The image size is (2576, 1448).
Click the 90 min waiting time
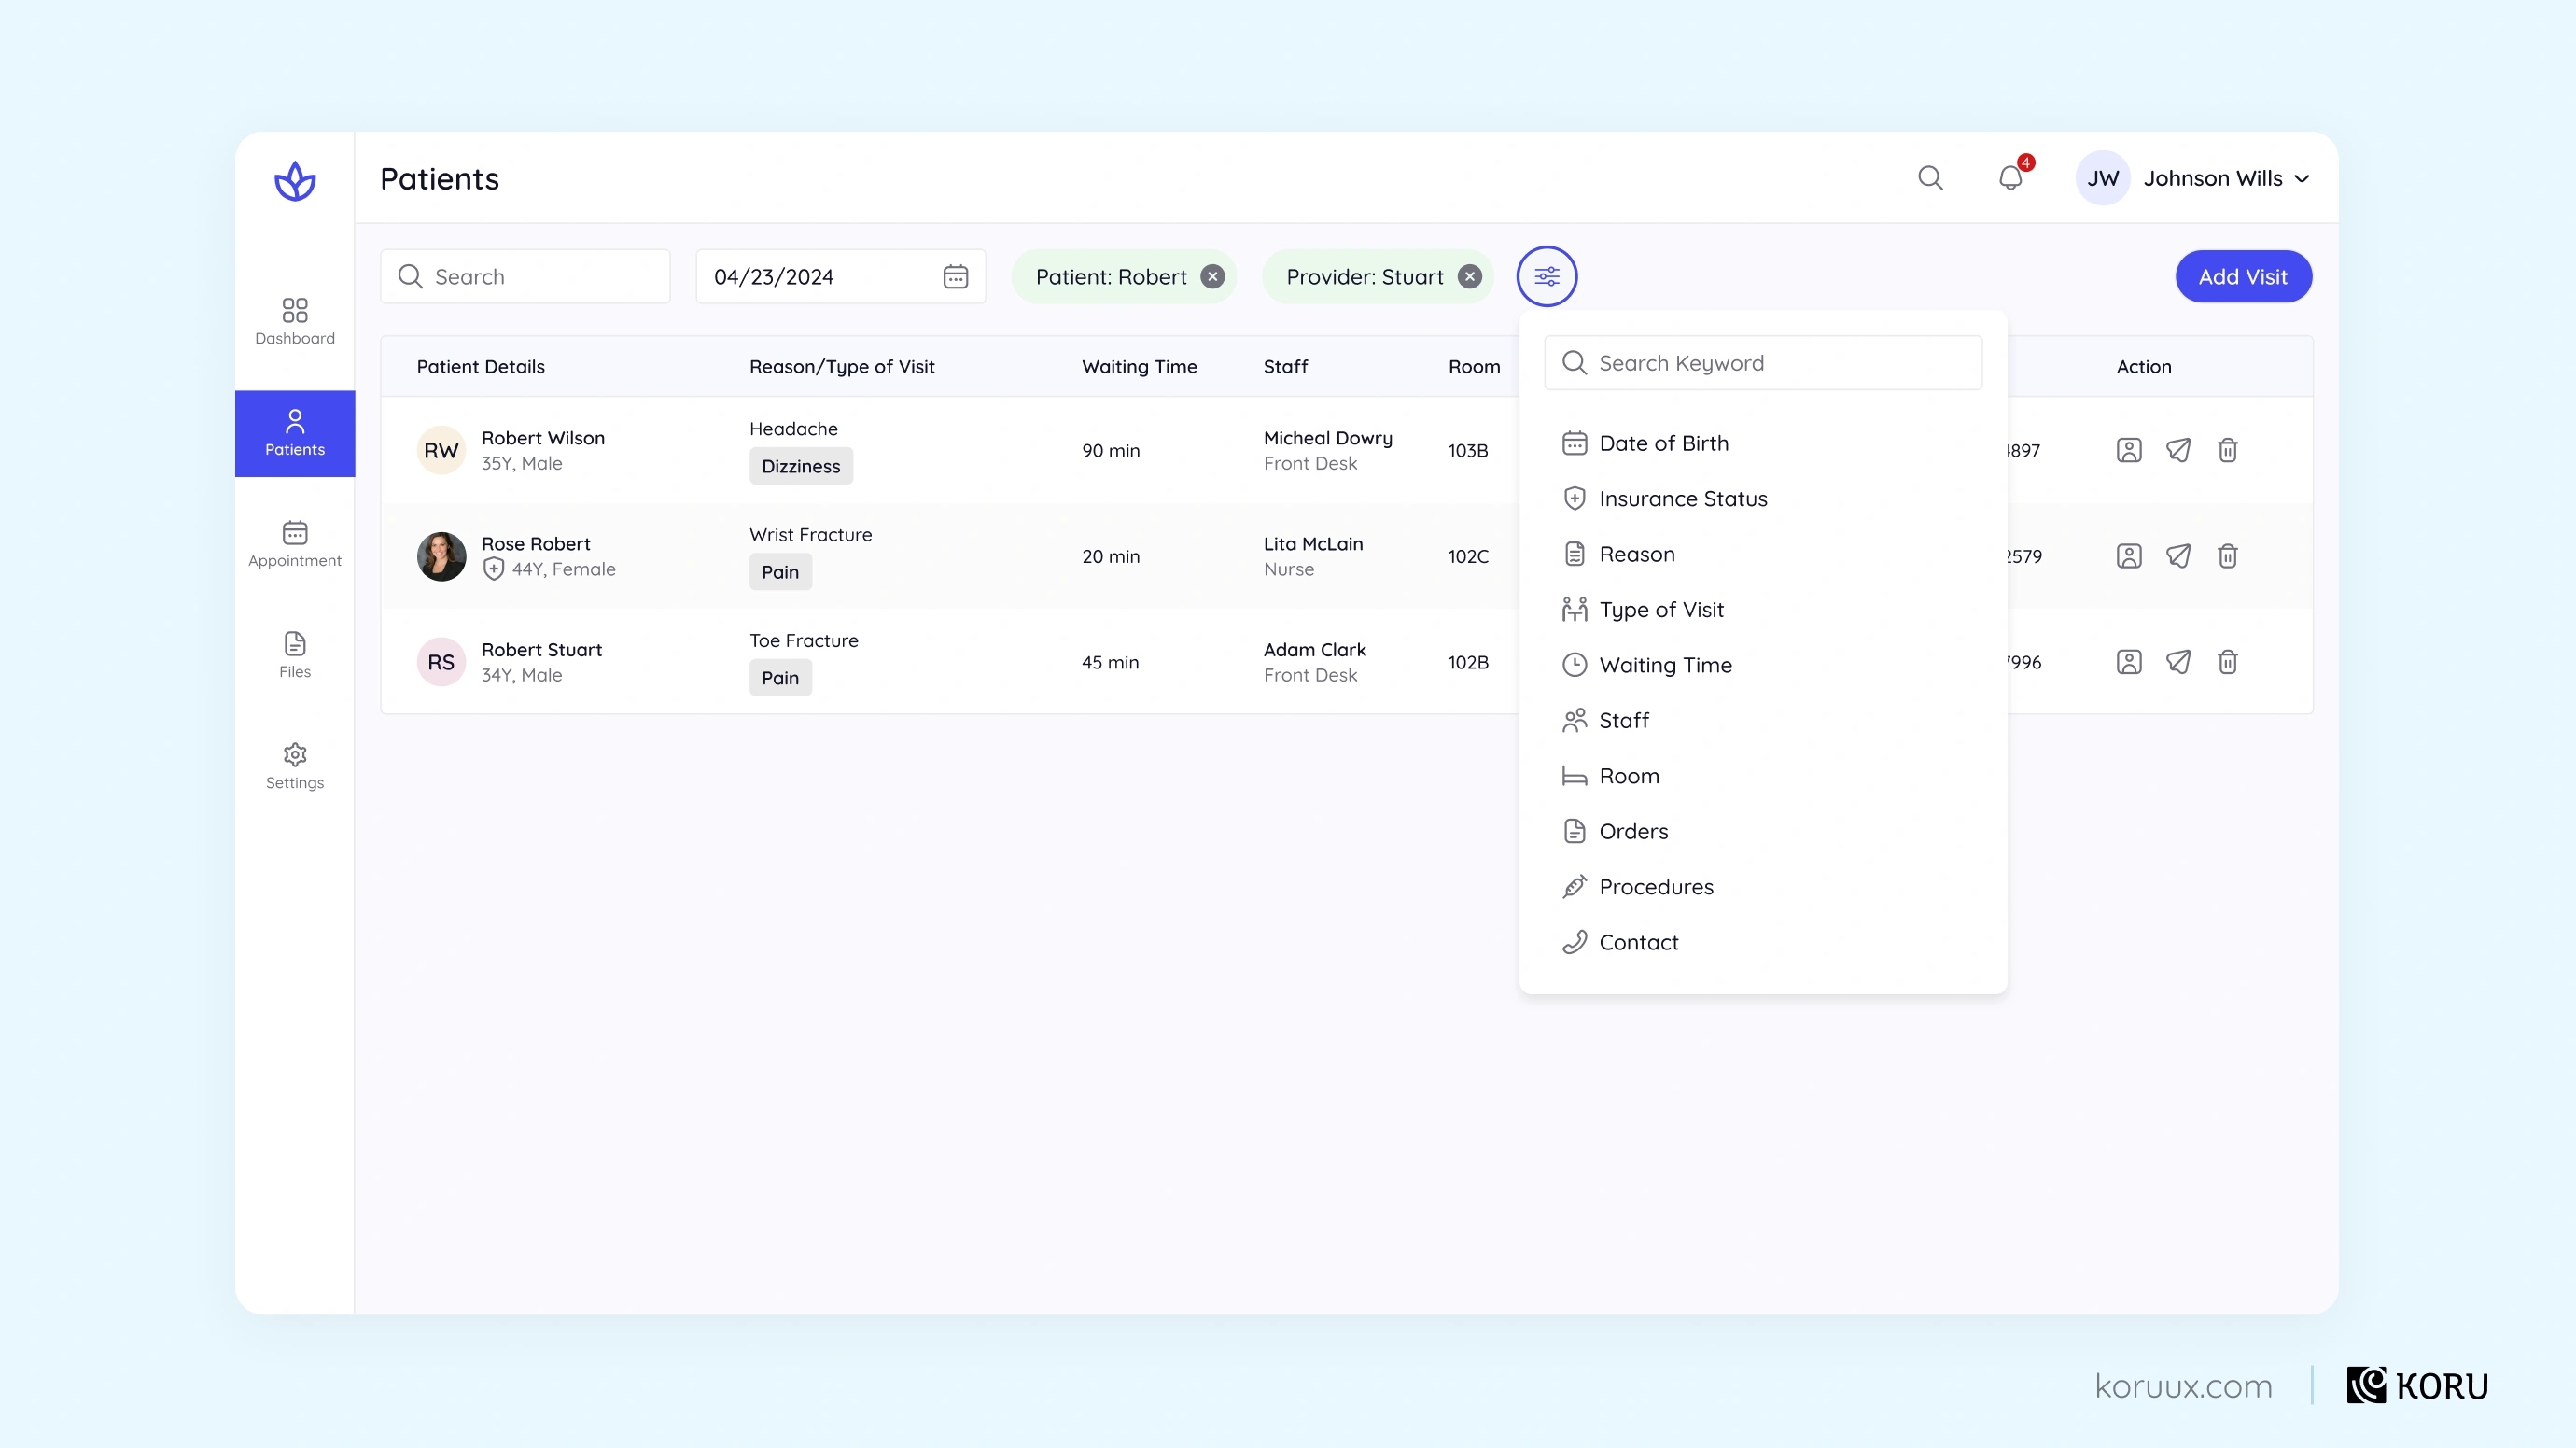1111,451
